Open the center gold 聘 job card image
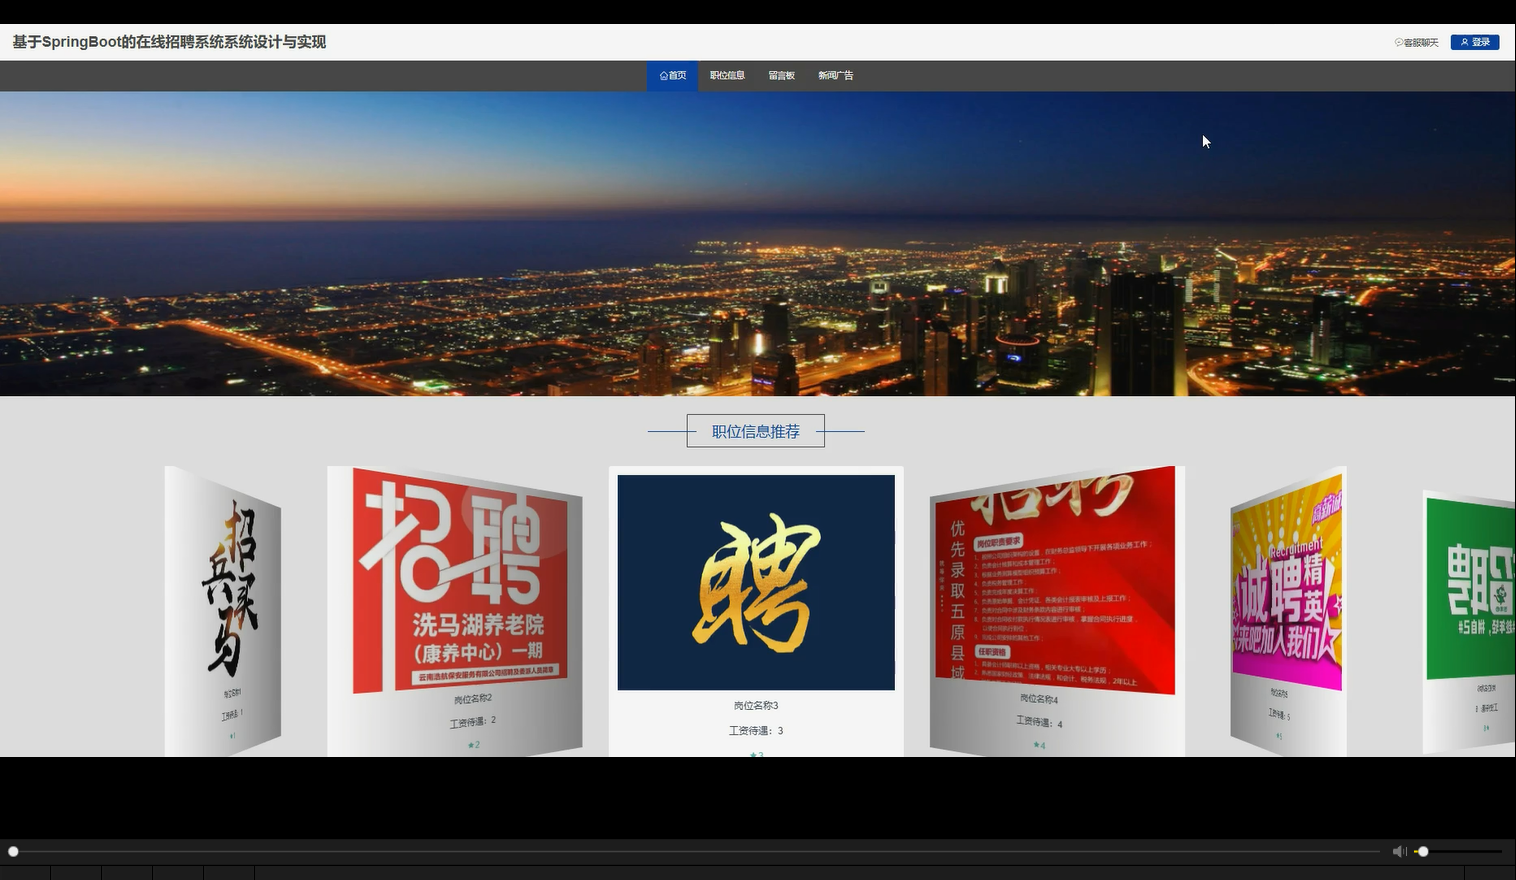 756,582
